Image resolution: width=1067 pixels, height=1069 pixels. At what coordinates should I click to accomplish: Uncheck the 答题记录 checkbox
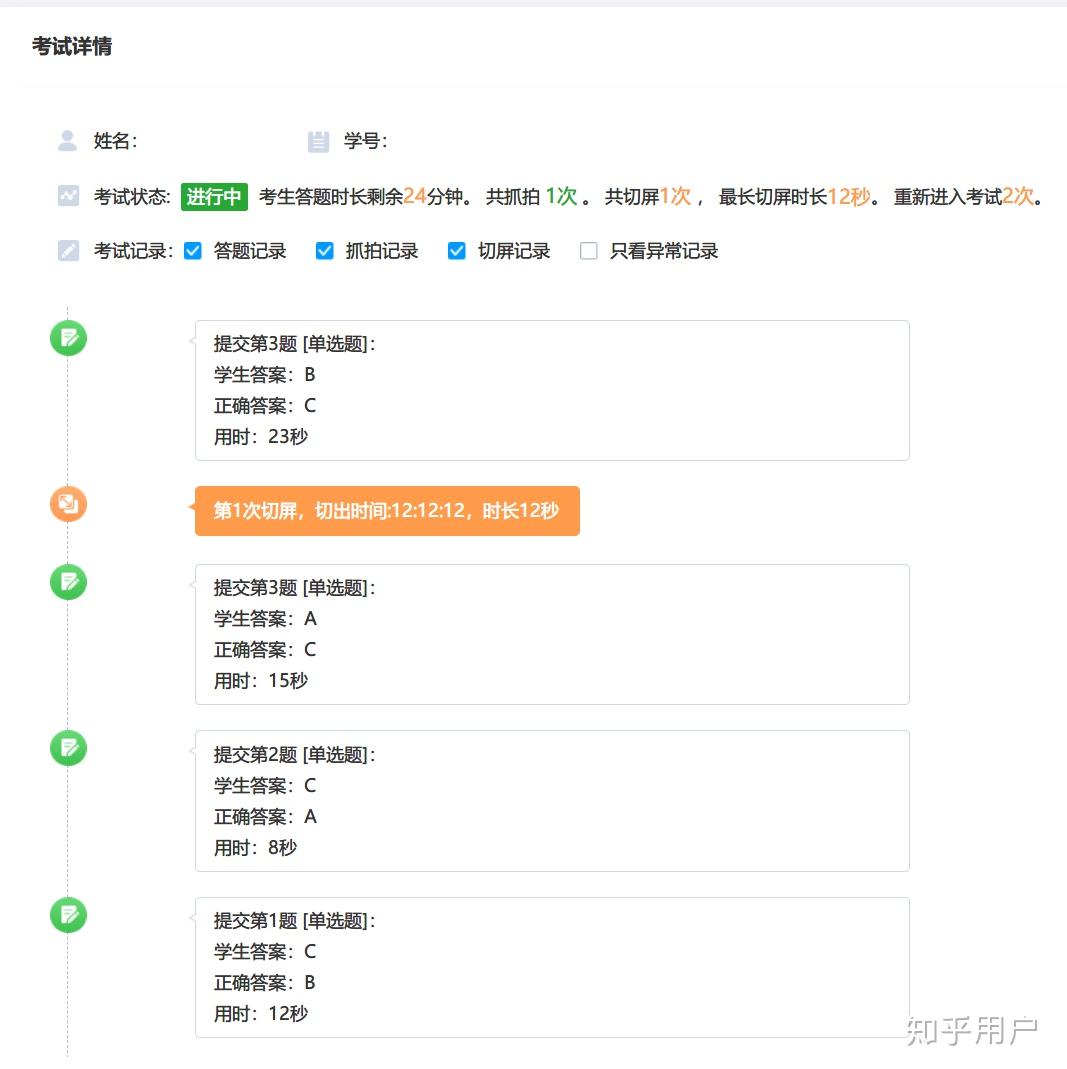[193, 251]
